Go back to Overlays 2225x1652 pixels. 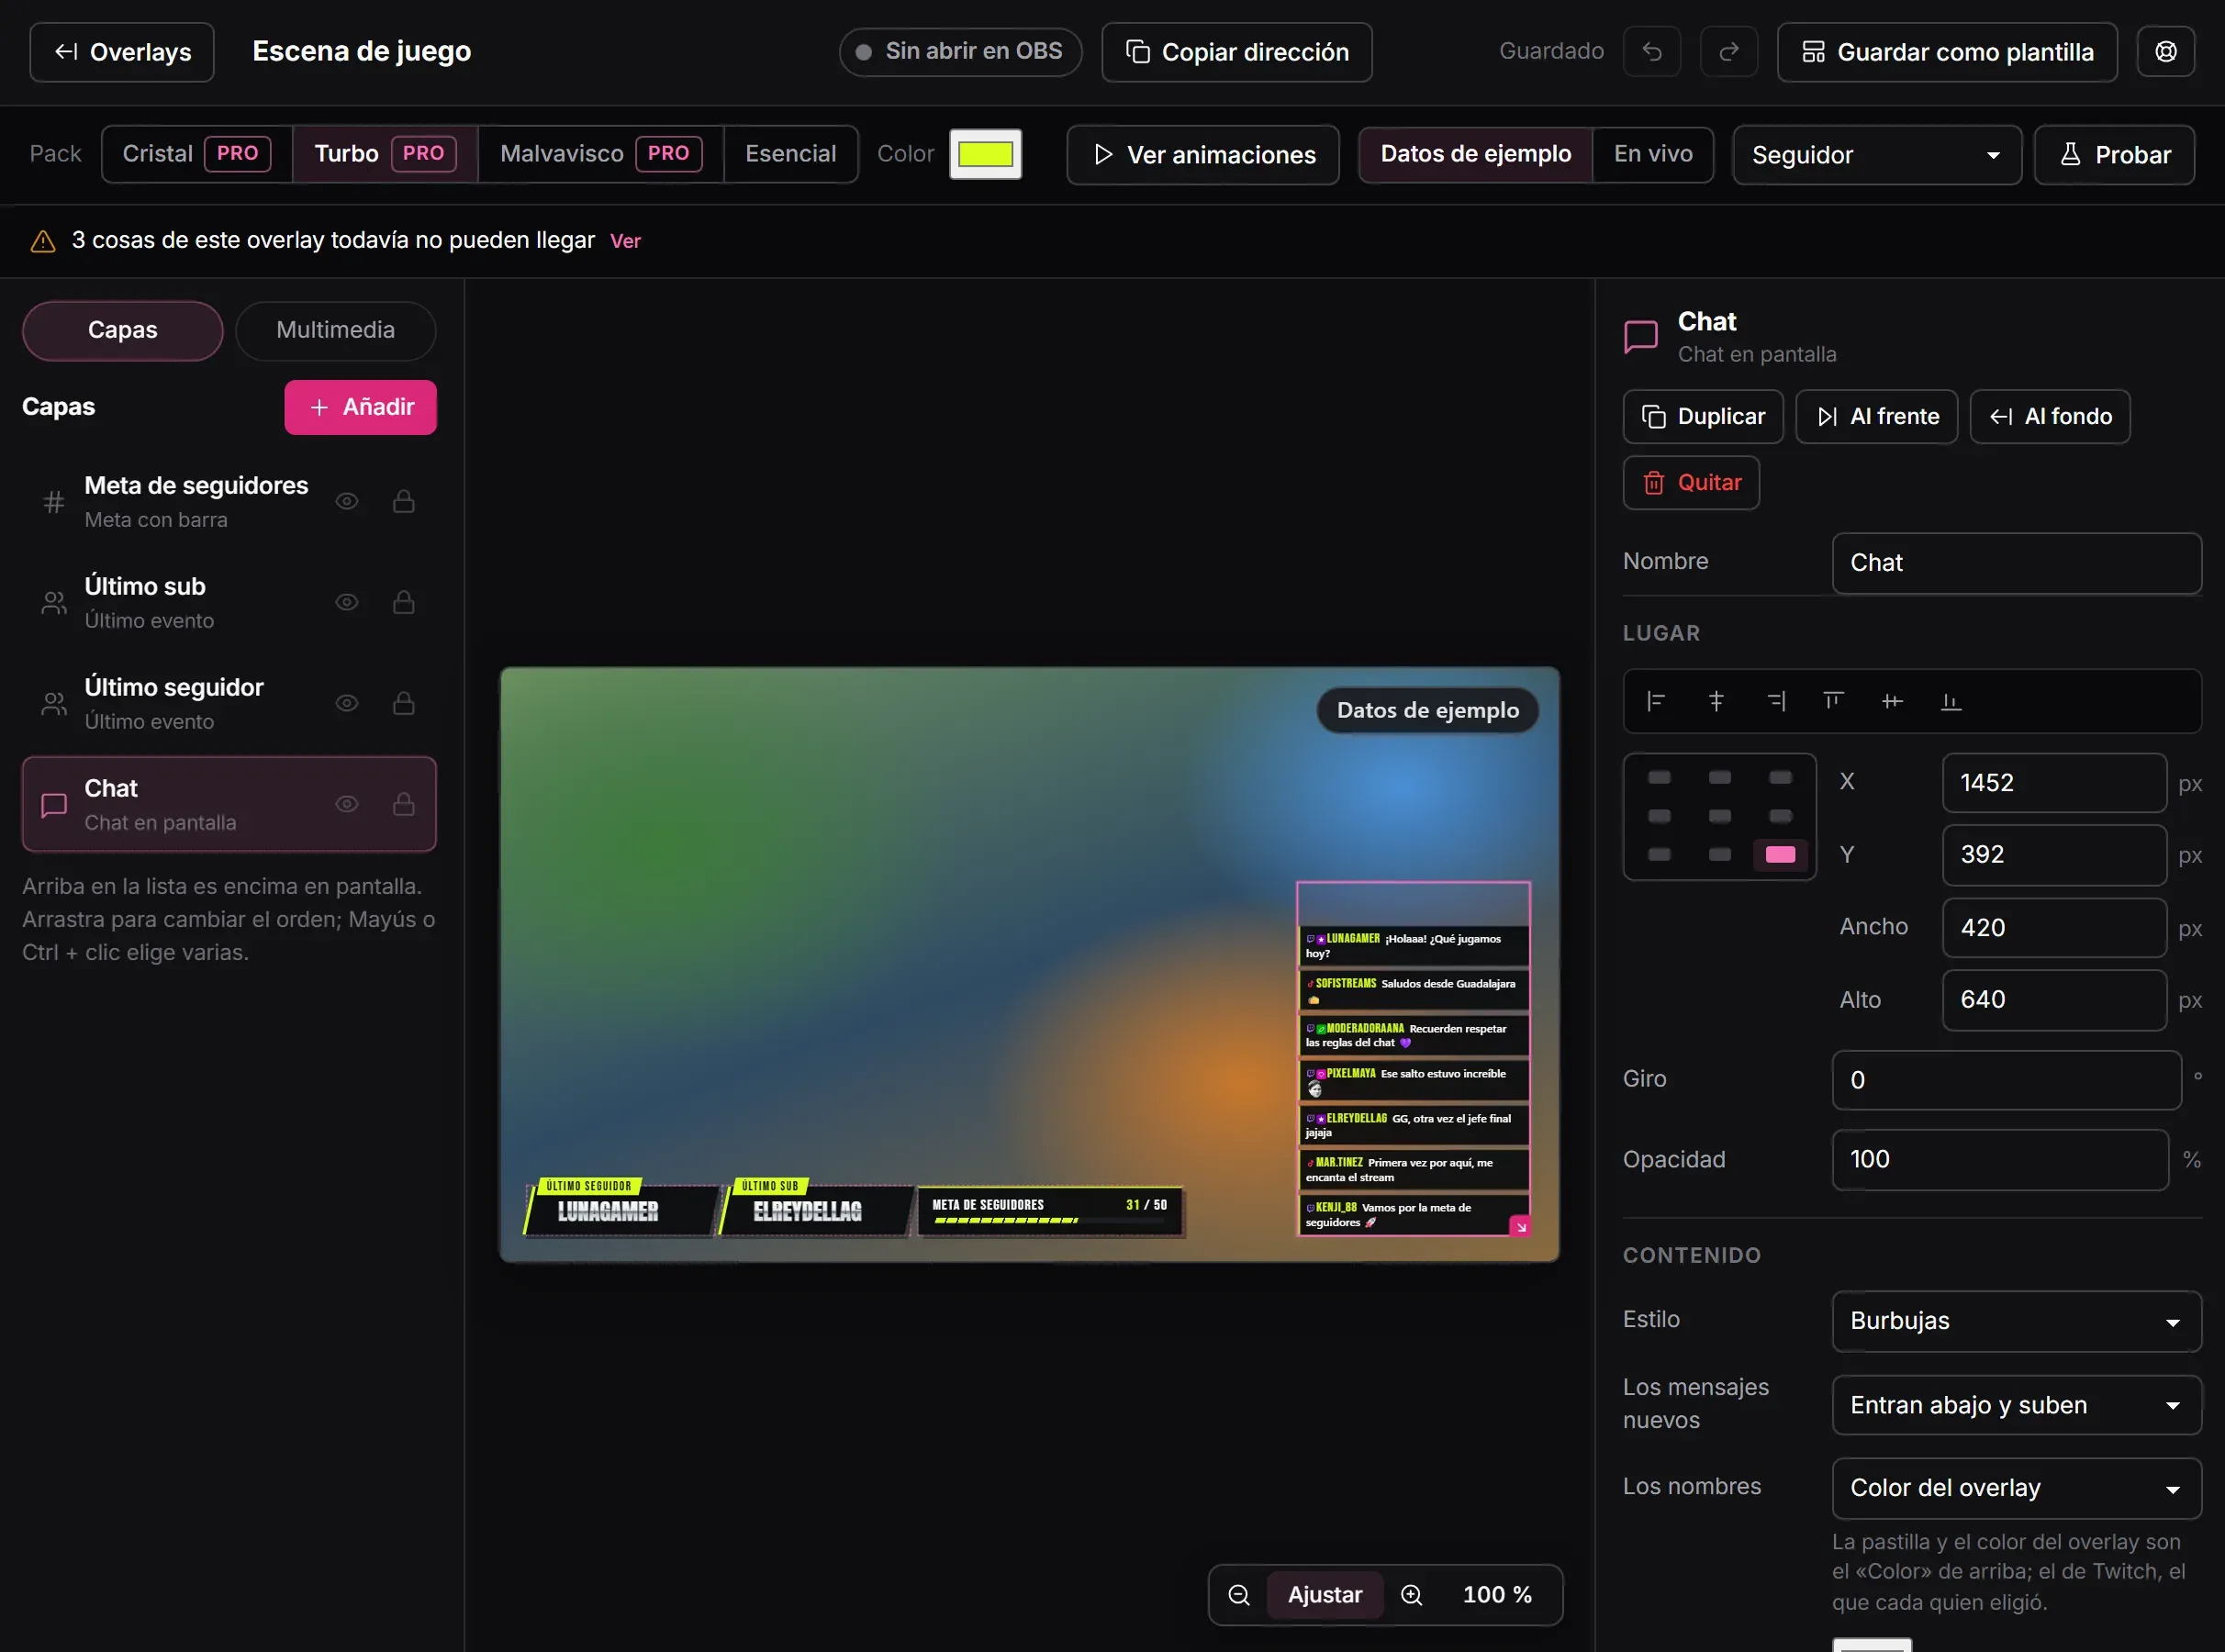pyautogui.click(x=122, y=52)
